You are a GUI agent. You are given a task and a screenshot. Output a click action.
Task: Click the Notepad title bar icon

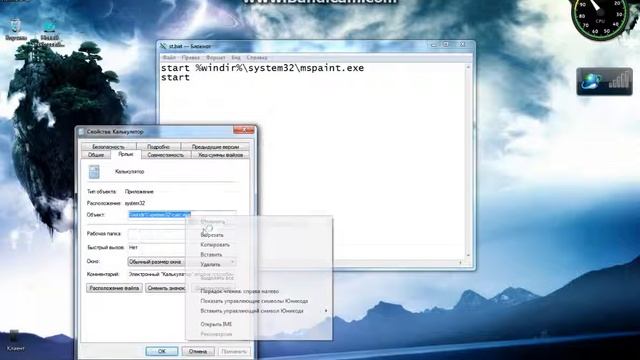[x=163, y=46]
